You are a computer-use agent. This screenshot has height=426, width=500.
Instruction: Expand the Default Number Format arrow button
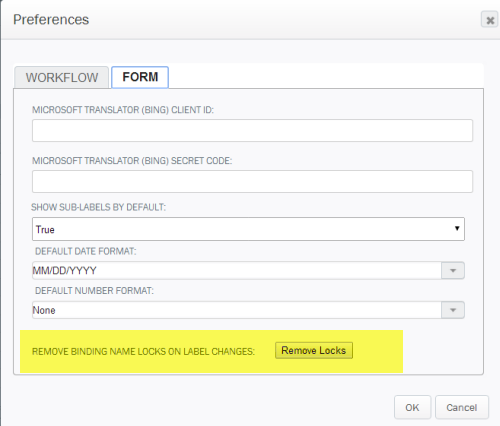click(453, 310)
